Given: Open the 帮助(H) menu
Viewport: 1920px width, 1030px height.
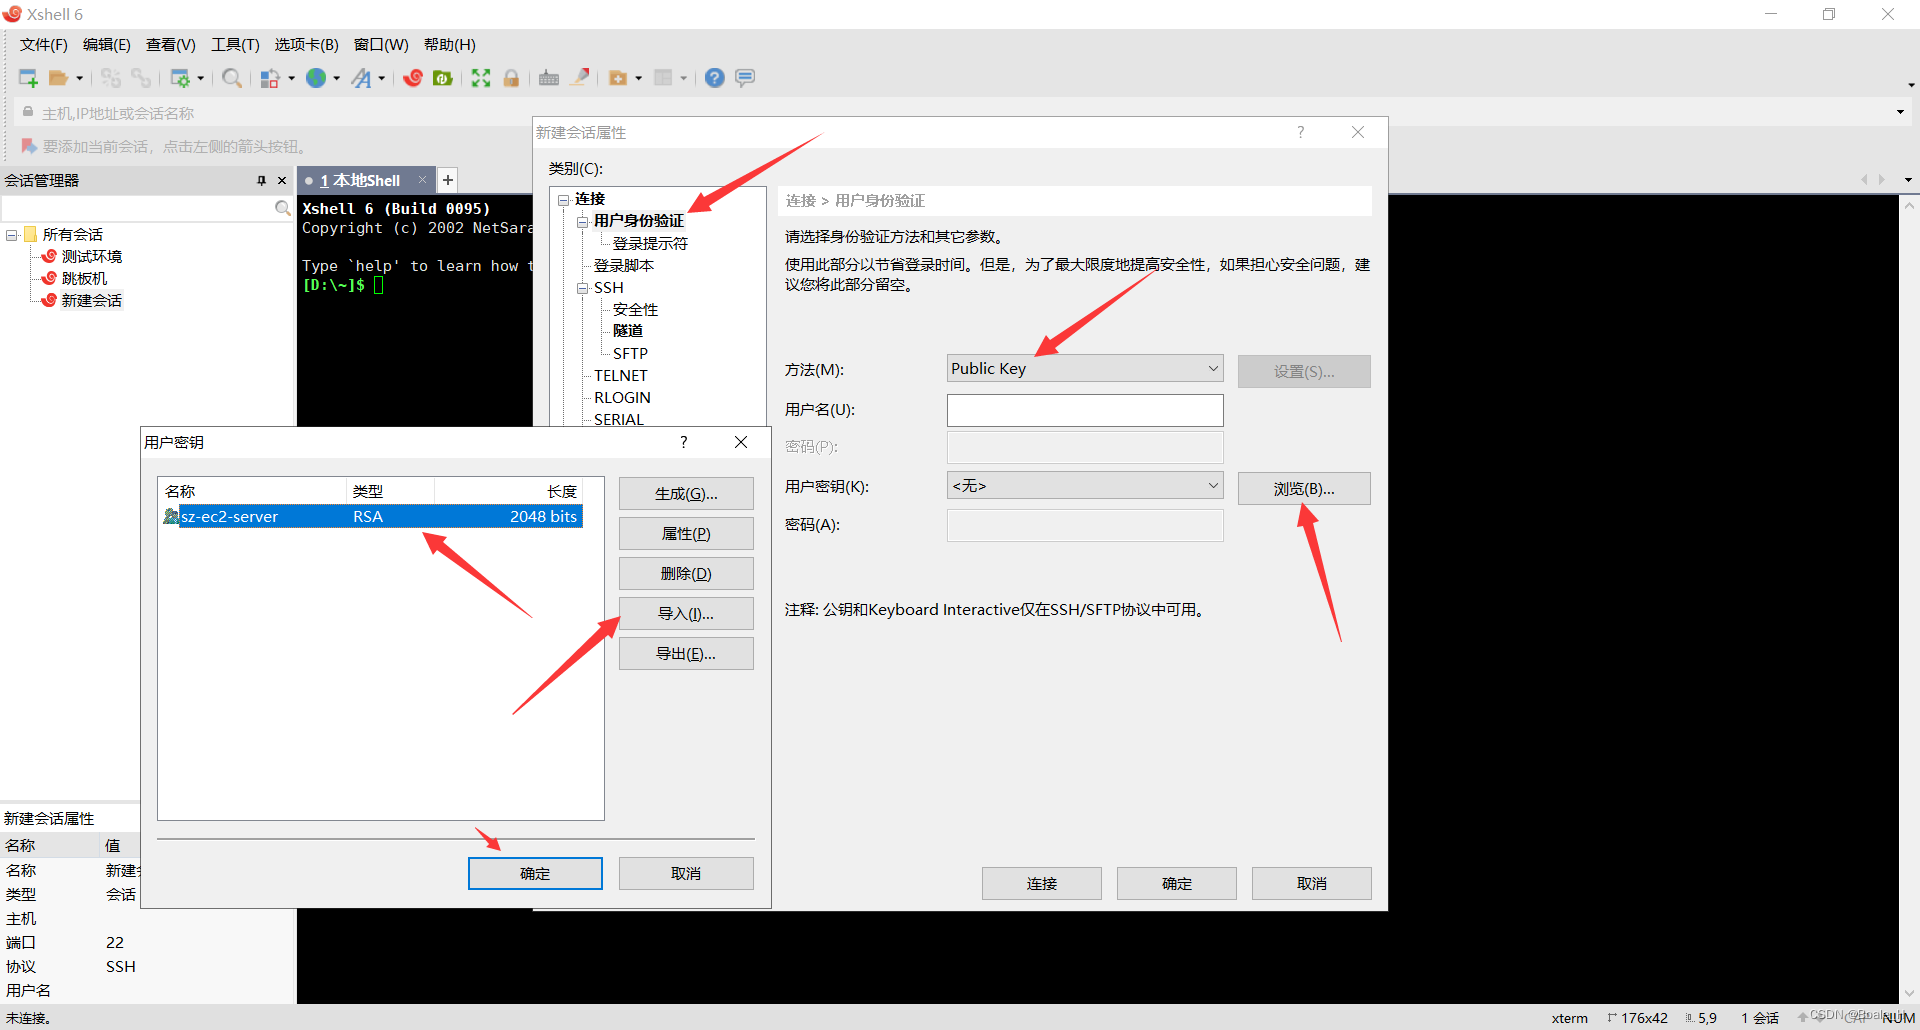Looking at the screenshot, I should pyautogui.click(x=450, y=45).
